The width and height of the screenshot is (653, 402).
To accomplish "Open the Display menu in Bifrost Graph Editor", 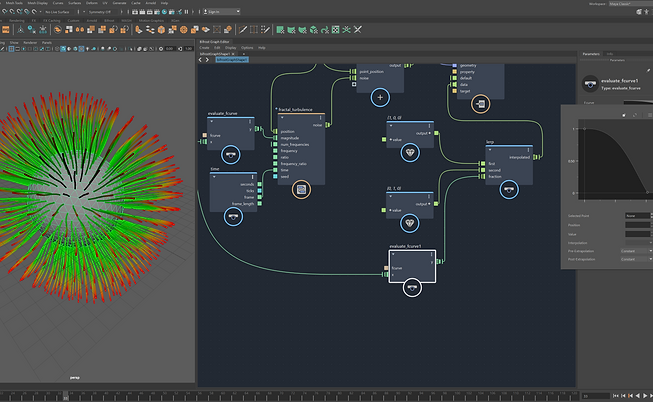I will (x=231, y=48).
